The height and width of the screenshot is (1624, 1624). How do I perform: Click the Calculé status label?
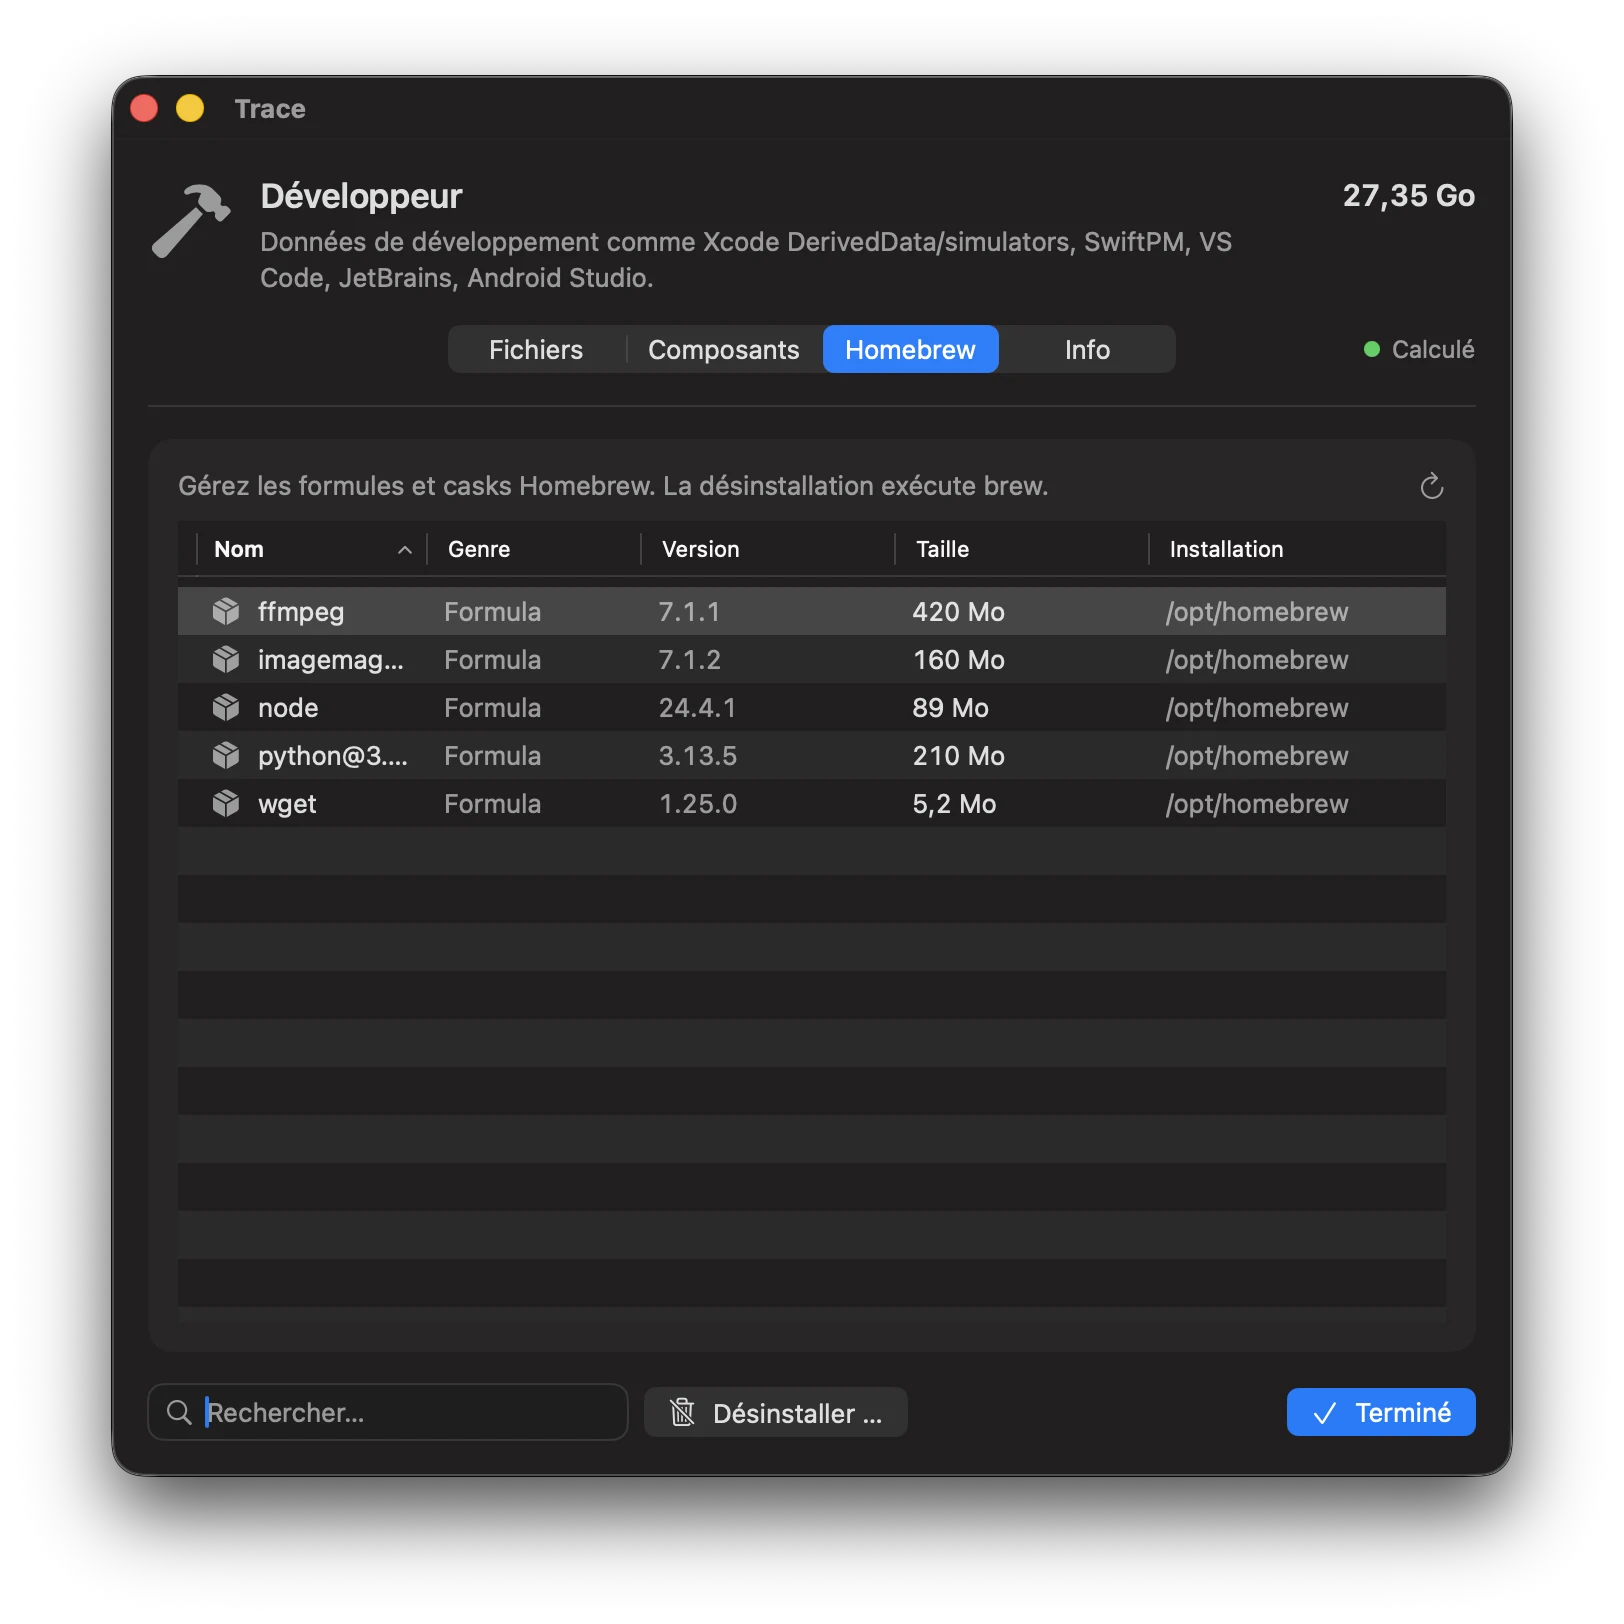(x=1433, y=349)
